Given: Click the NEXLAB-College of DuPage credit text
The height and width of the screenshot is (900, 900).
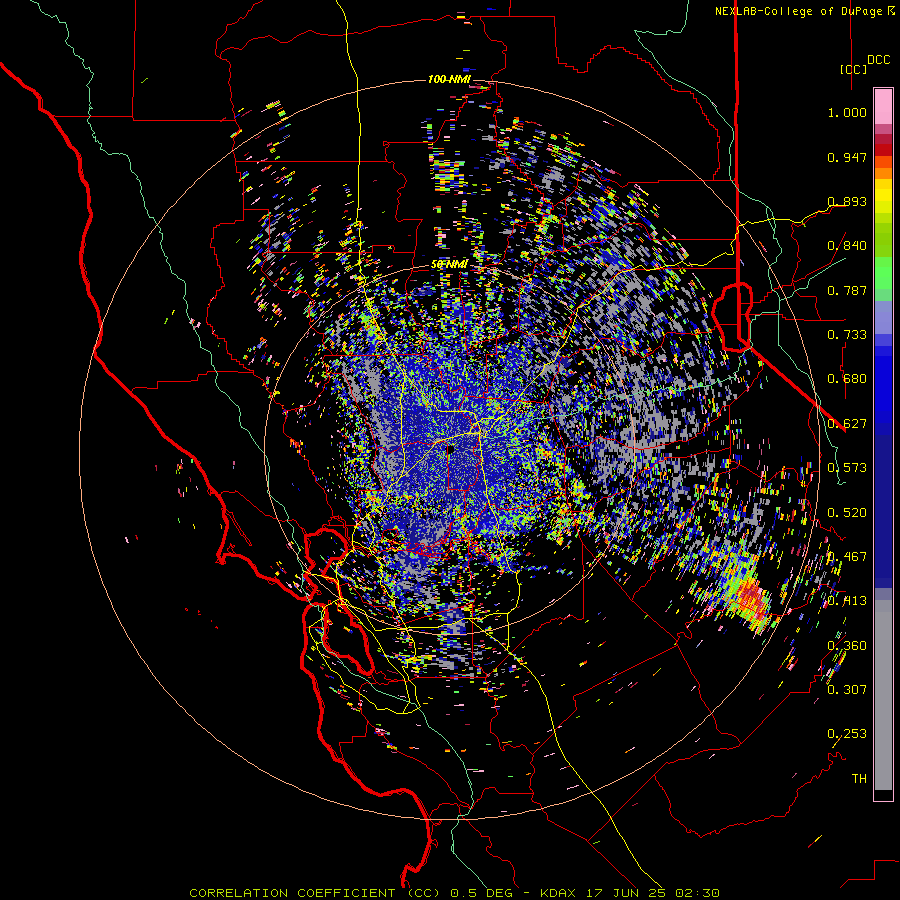Looking at the screenshot, I should (800, 11).
